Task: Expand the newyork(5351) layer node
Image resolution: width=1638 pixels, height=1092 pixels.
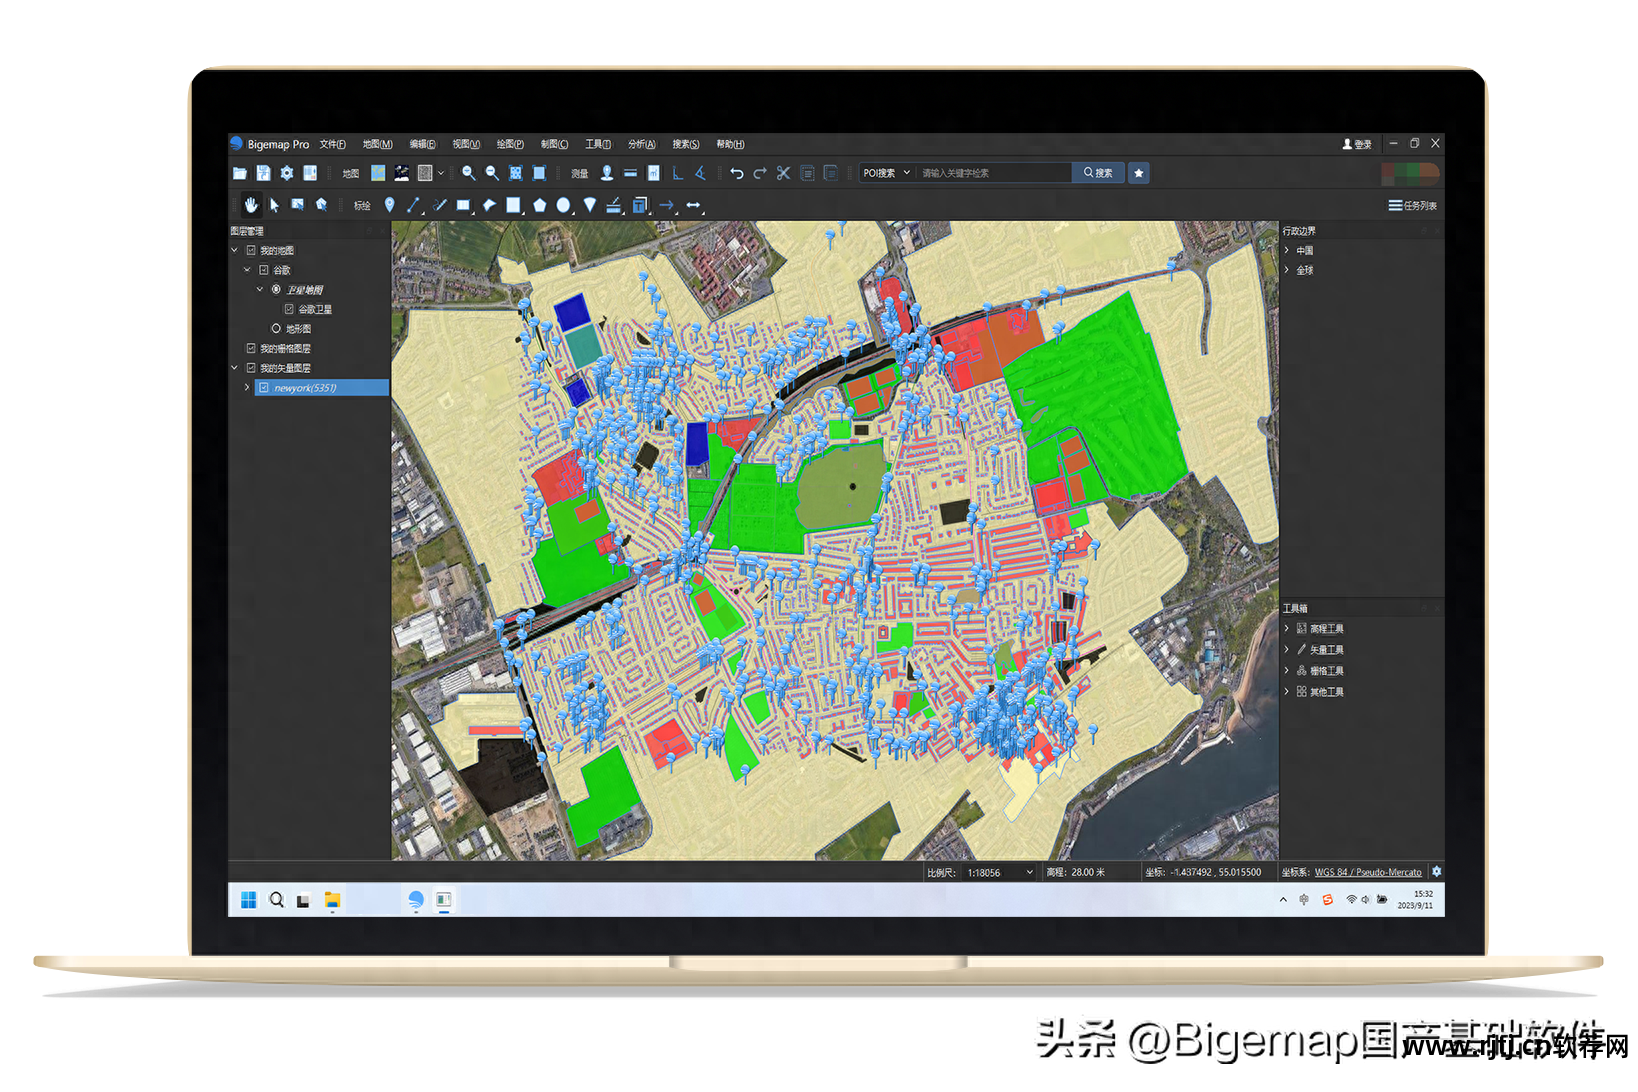Action: [x=247, y=387]
